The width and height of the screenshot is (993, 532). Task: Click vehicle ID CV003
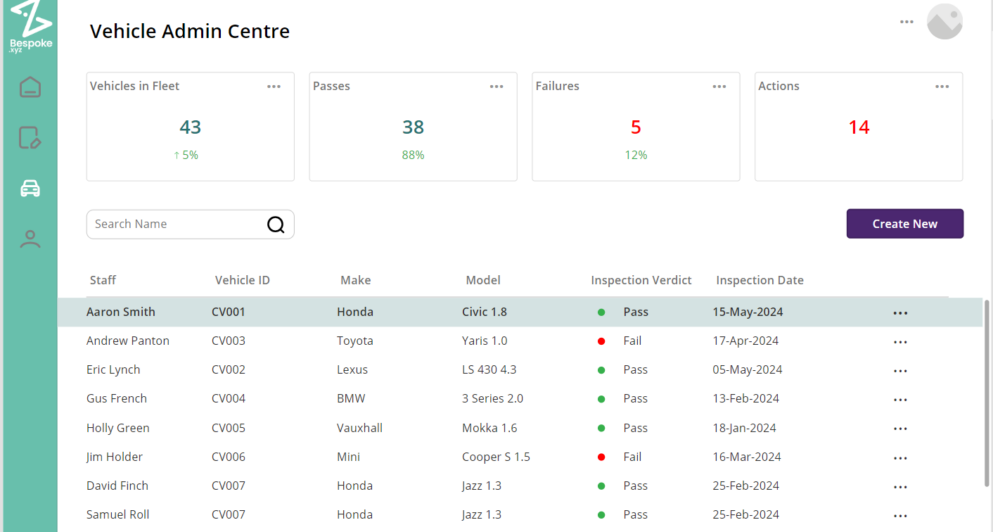click(x=228, y=341)
